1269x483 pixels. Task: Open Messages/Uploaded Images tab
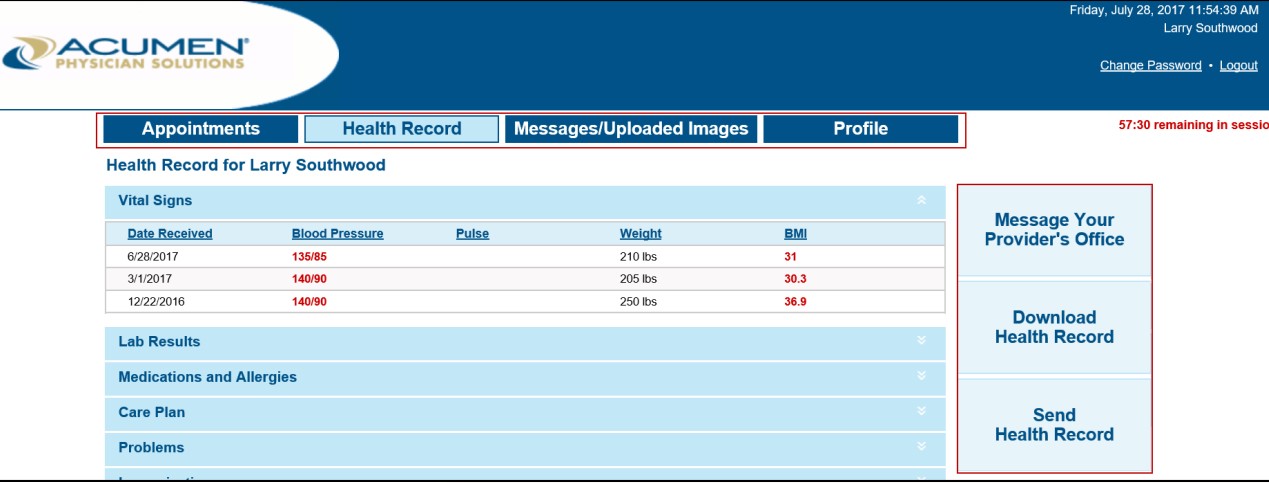631,129
